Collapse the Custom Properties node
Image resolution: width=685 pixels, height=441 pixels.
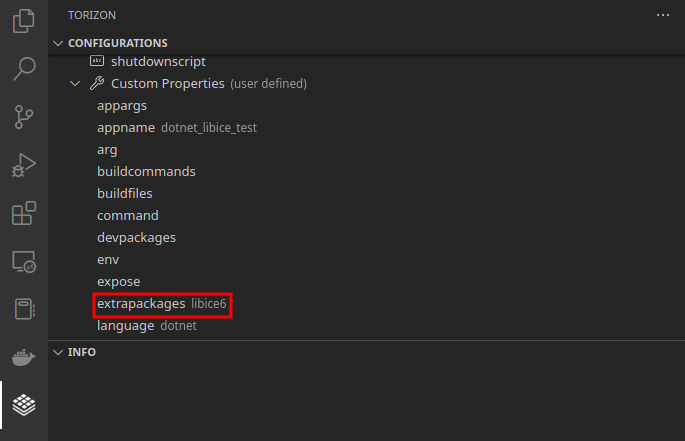(x=75, y=83)
